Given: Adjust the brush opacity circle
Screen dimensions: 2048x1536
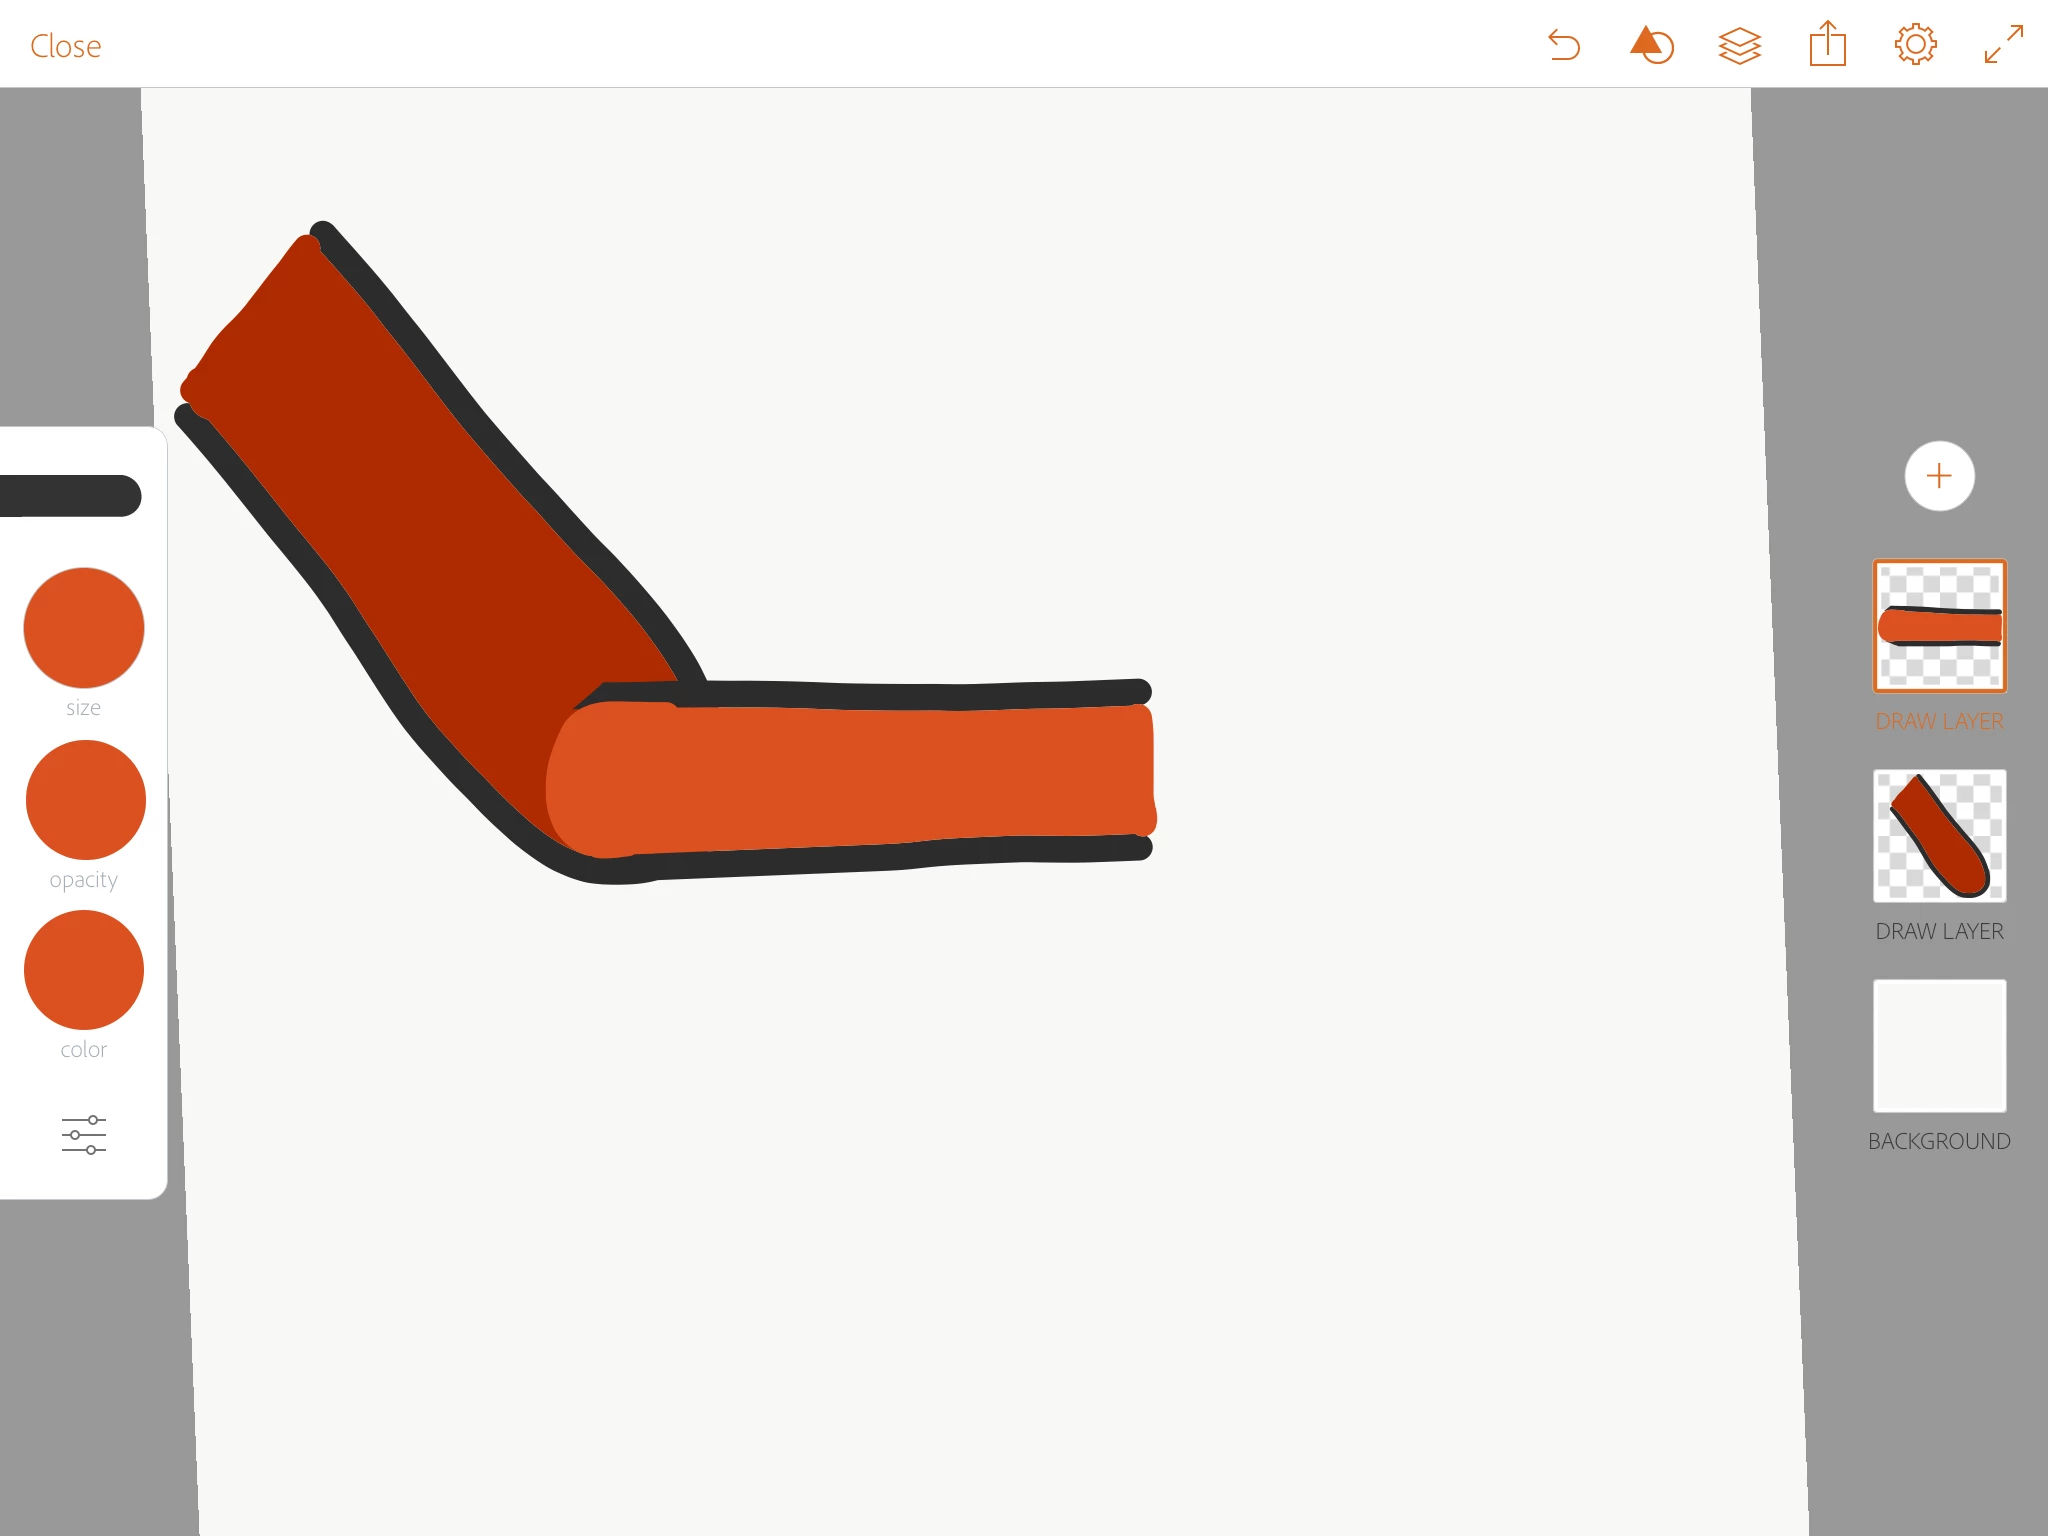Looking at the screenshot, I should (85, 800).
